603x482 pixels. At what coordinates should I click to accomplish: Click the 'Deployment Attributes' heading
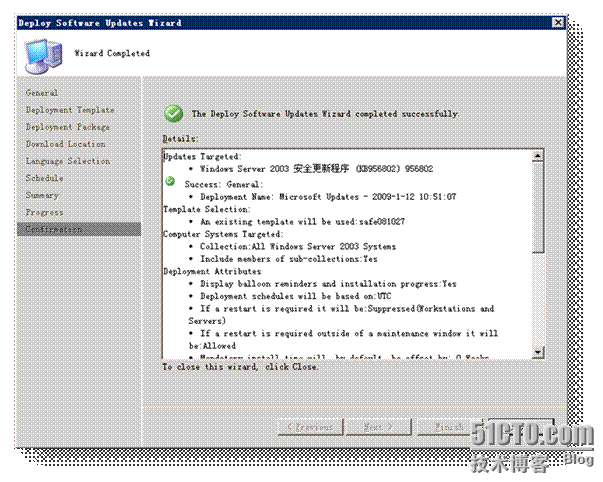pyautogui.click(x=212, y=272)
